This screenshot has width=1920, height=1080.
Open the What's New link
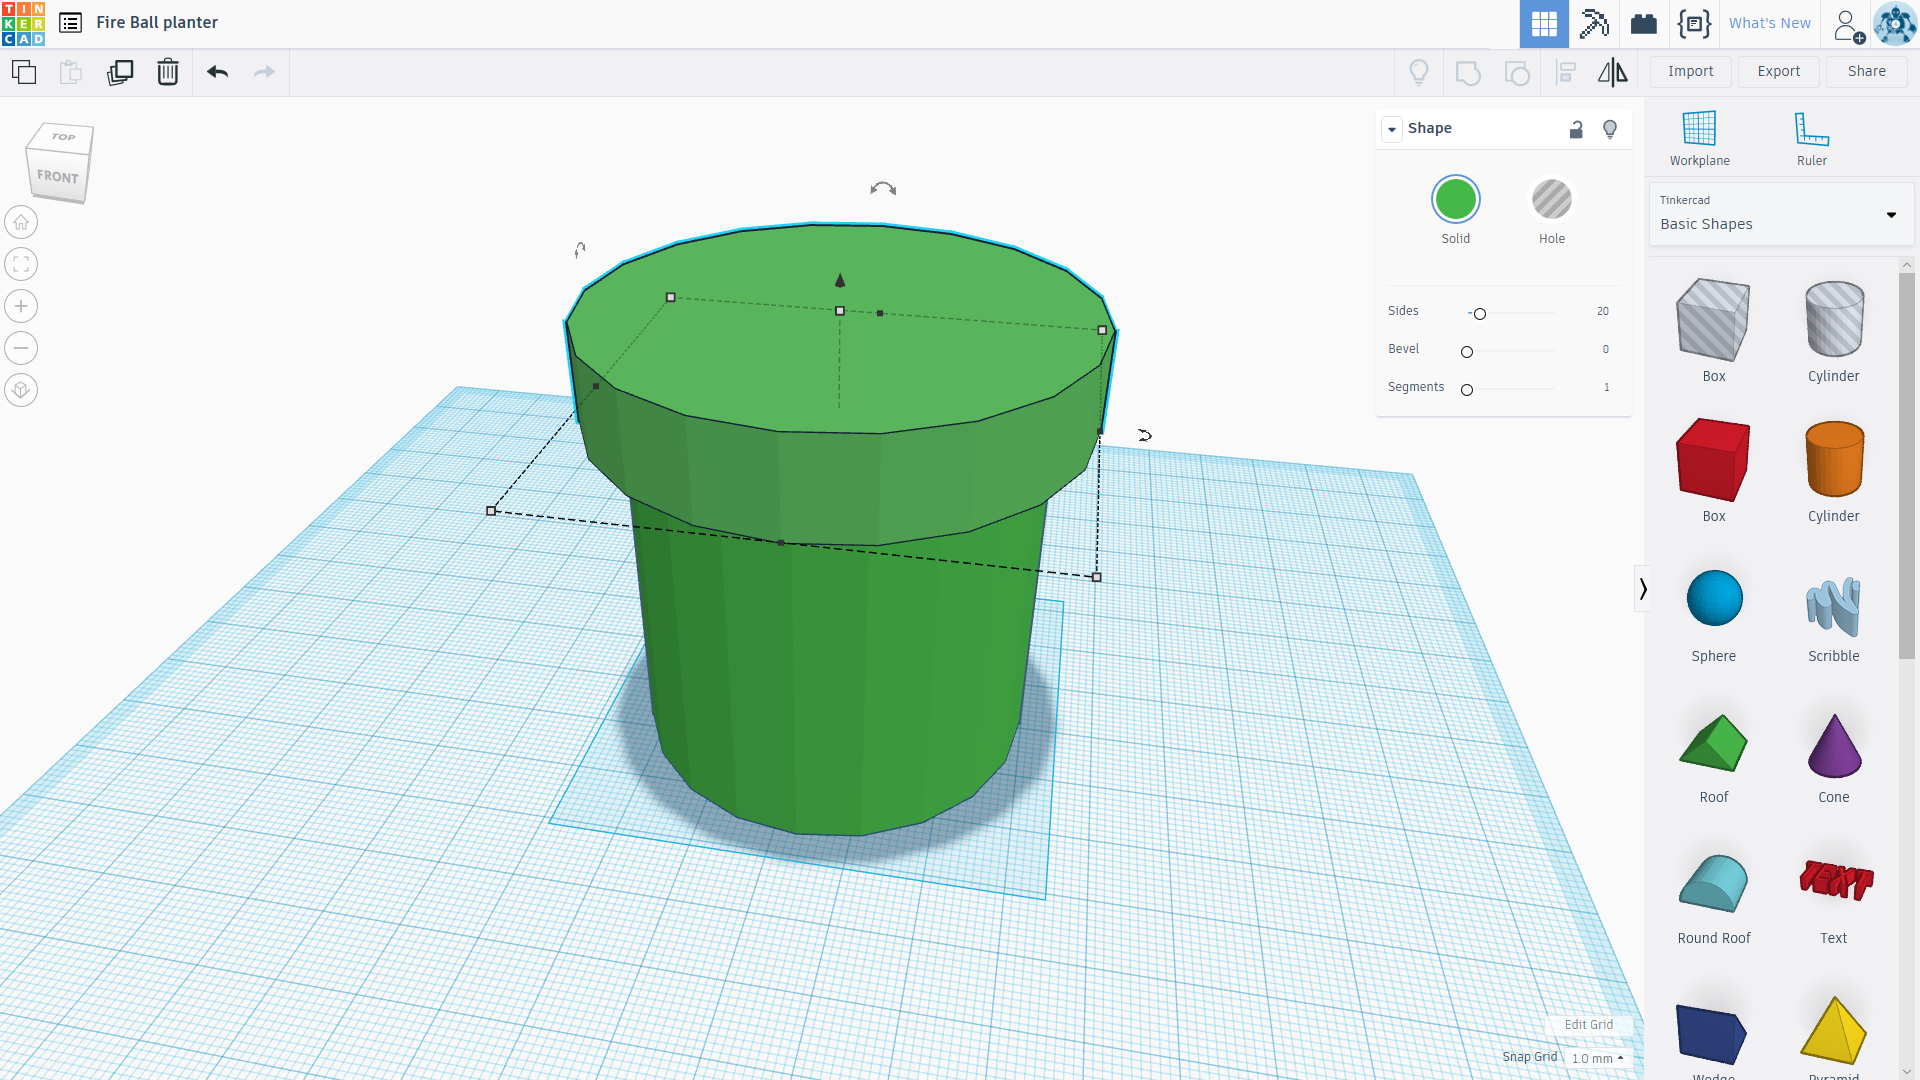pos(1769,23)
